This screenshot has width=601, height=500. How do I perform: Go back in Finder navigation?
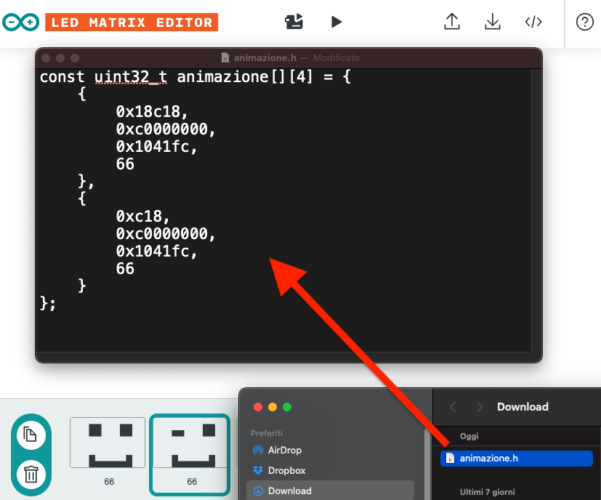pyautogui.click(x=453, y=407)
